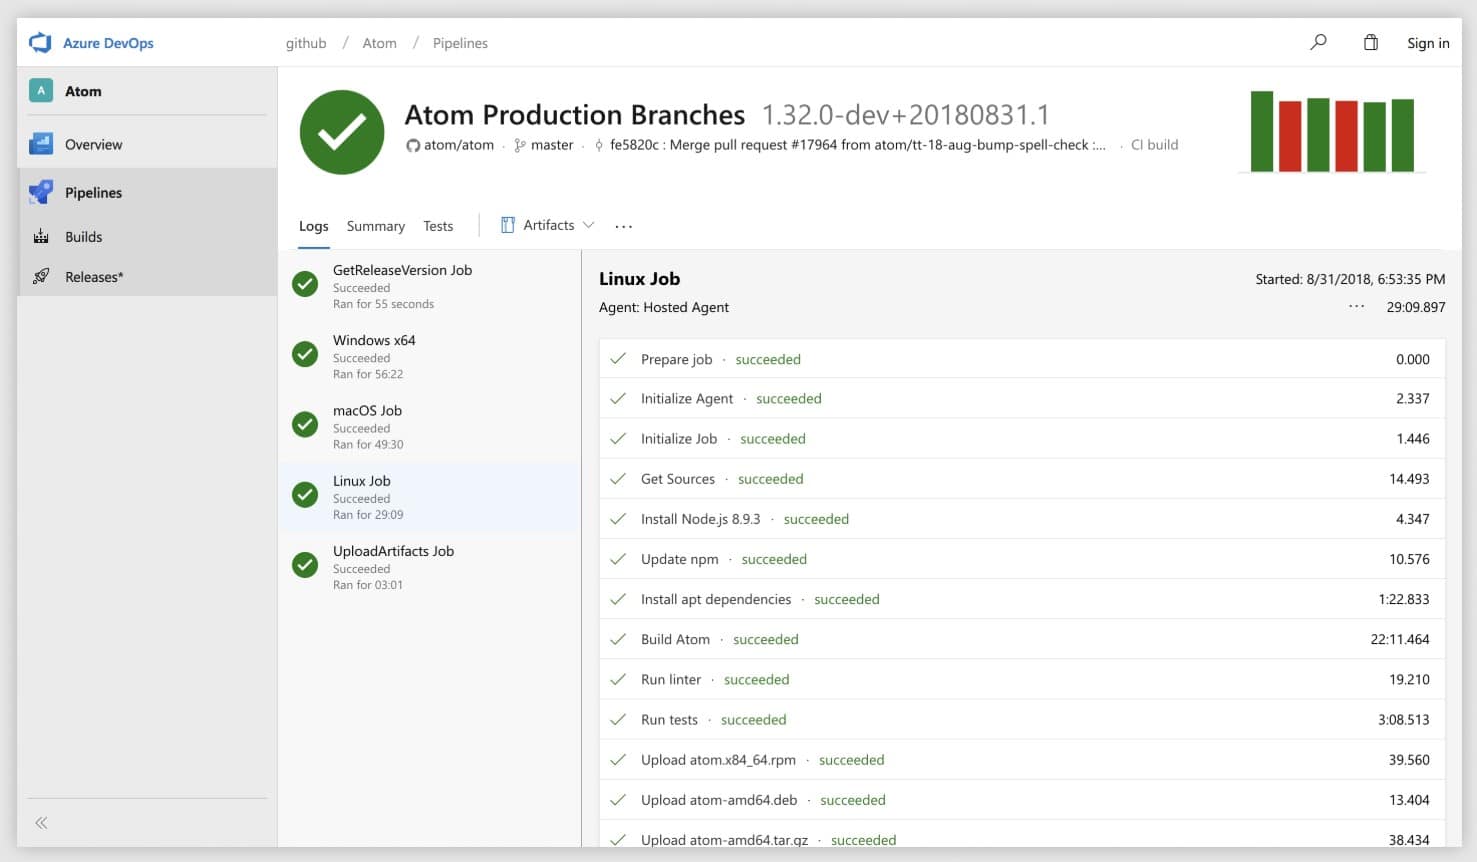Open the marketplace shopping bag icon
1477x862 pixels.
(x=1371, y=42)
